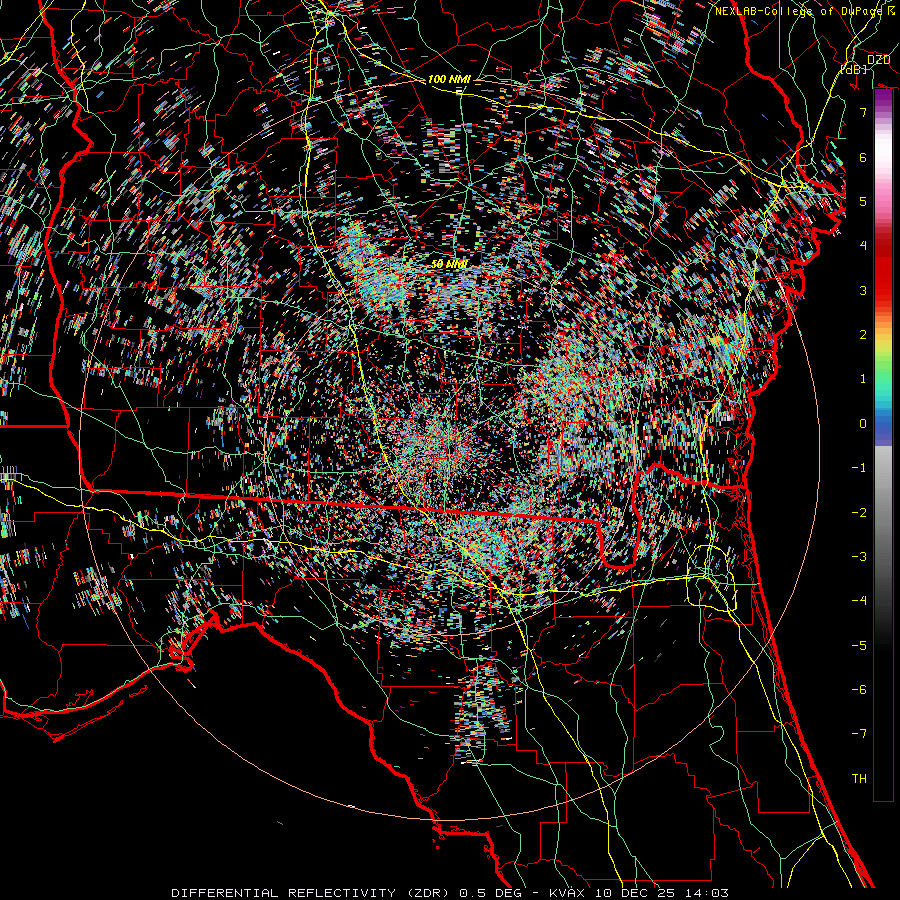Click the -2 dB scale label
The height and width of the screenshot is (900, 900).
[x=859, y=513]
